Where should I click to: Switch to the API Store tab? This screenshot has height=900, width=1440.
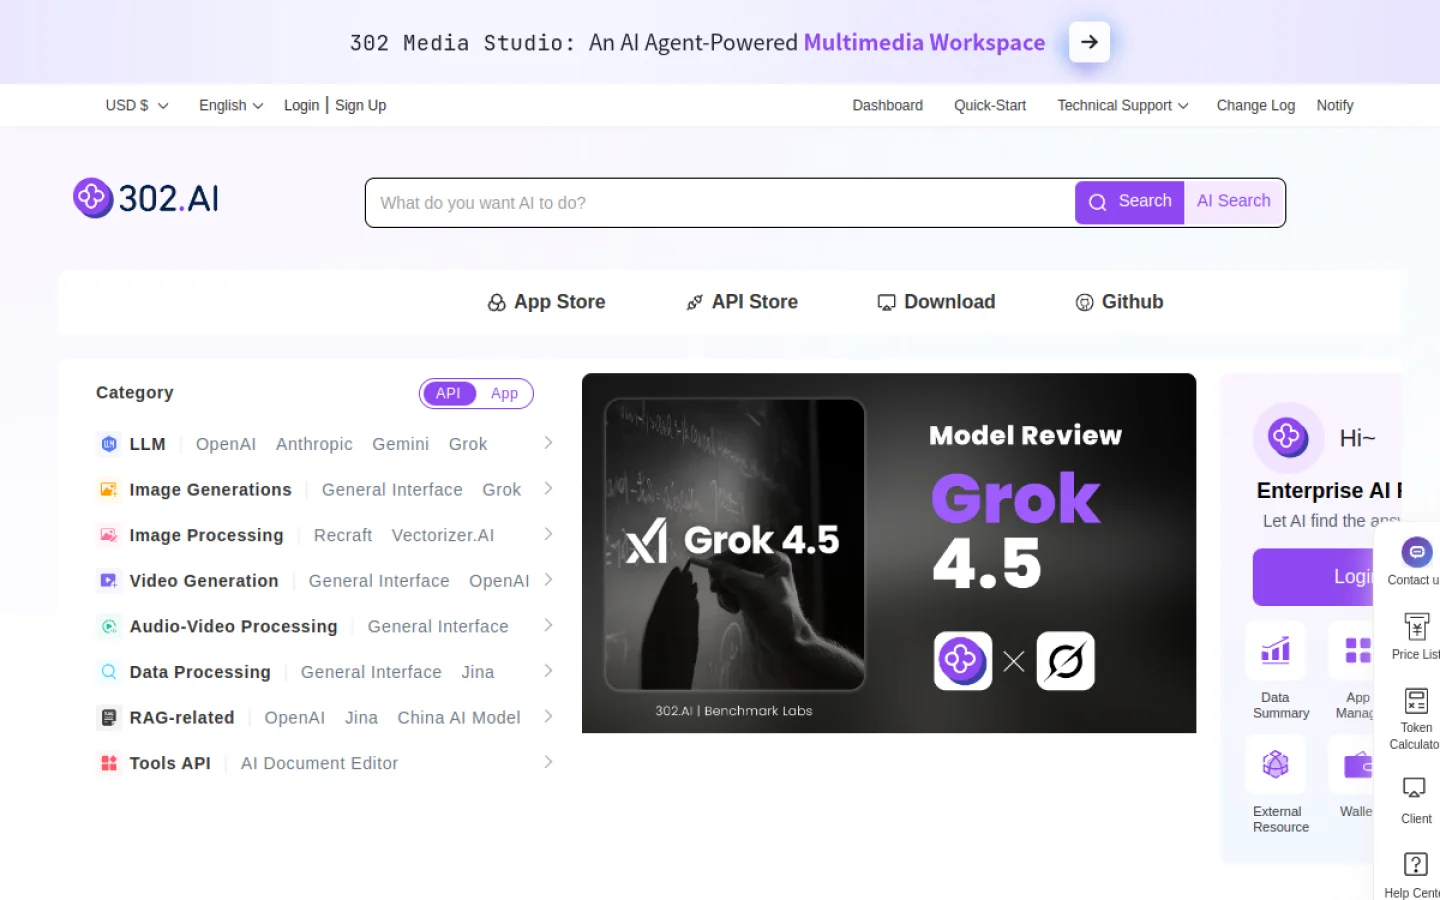741,302
